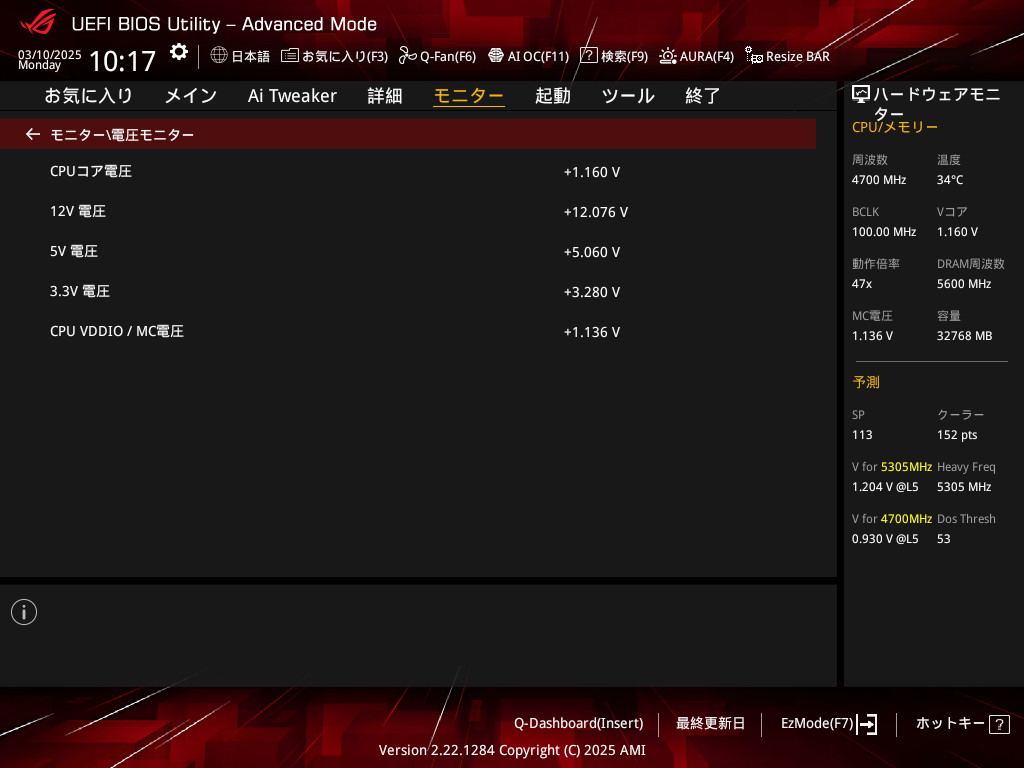Open the Ai Tweaker tab
The width and height of the screenshot is (1024, 768).
click(292, 96)
